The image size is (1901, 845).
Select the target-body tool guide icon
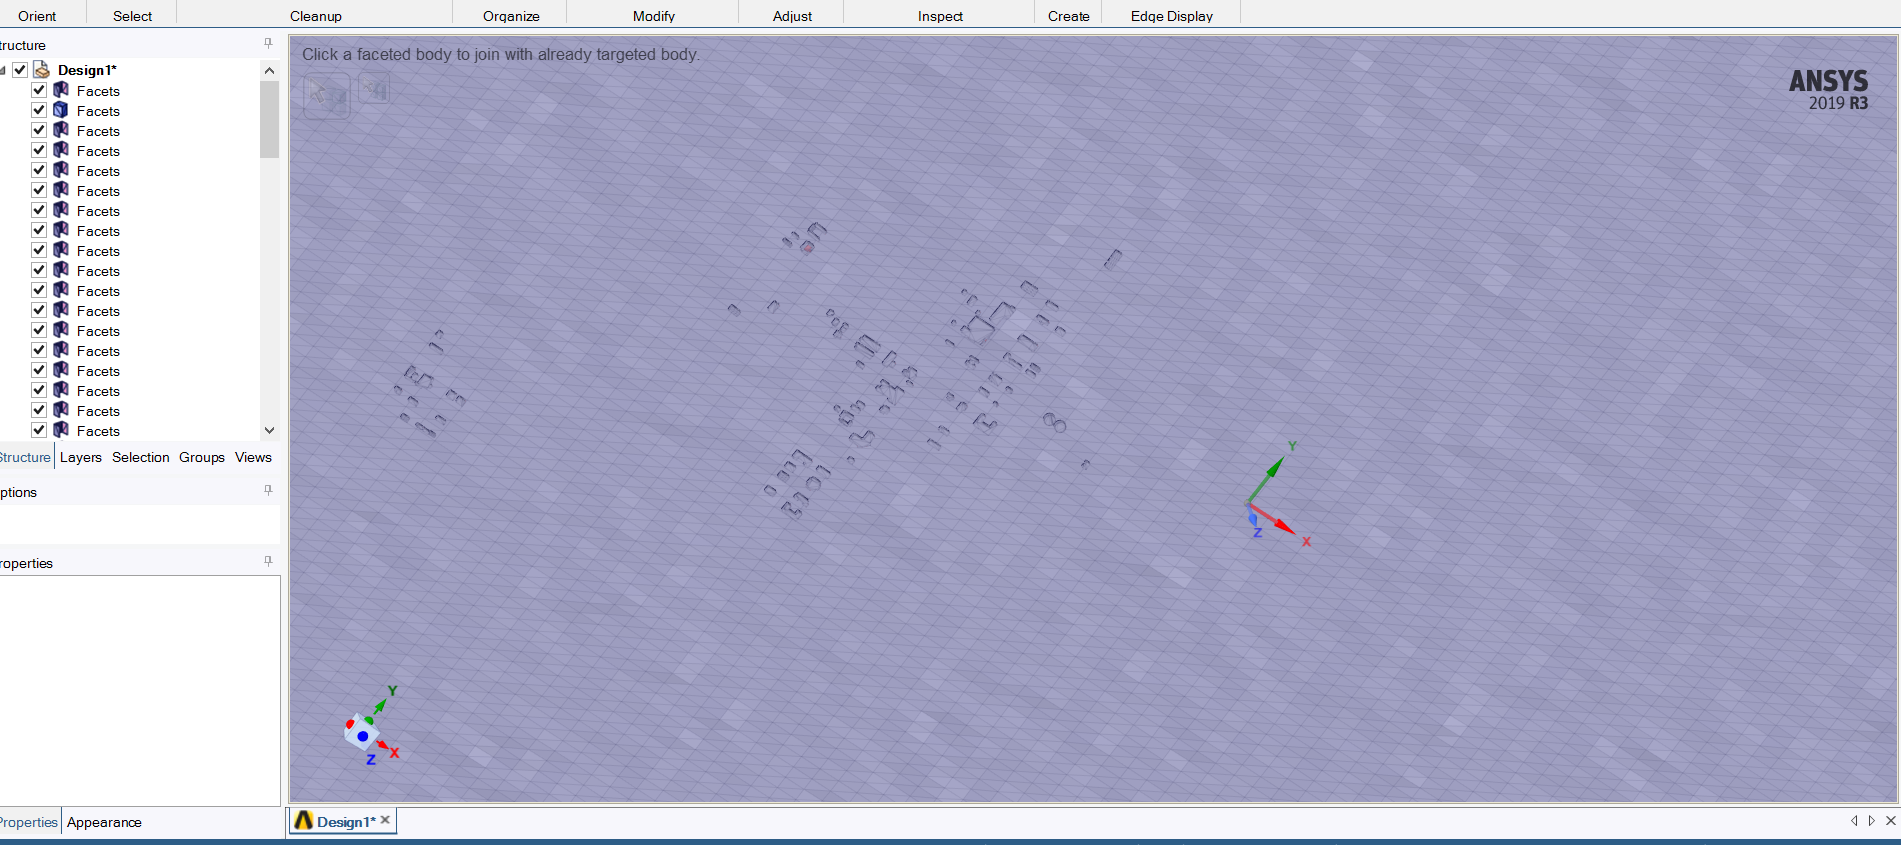pos(327,95)
